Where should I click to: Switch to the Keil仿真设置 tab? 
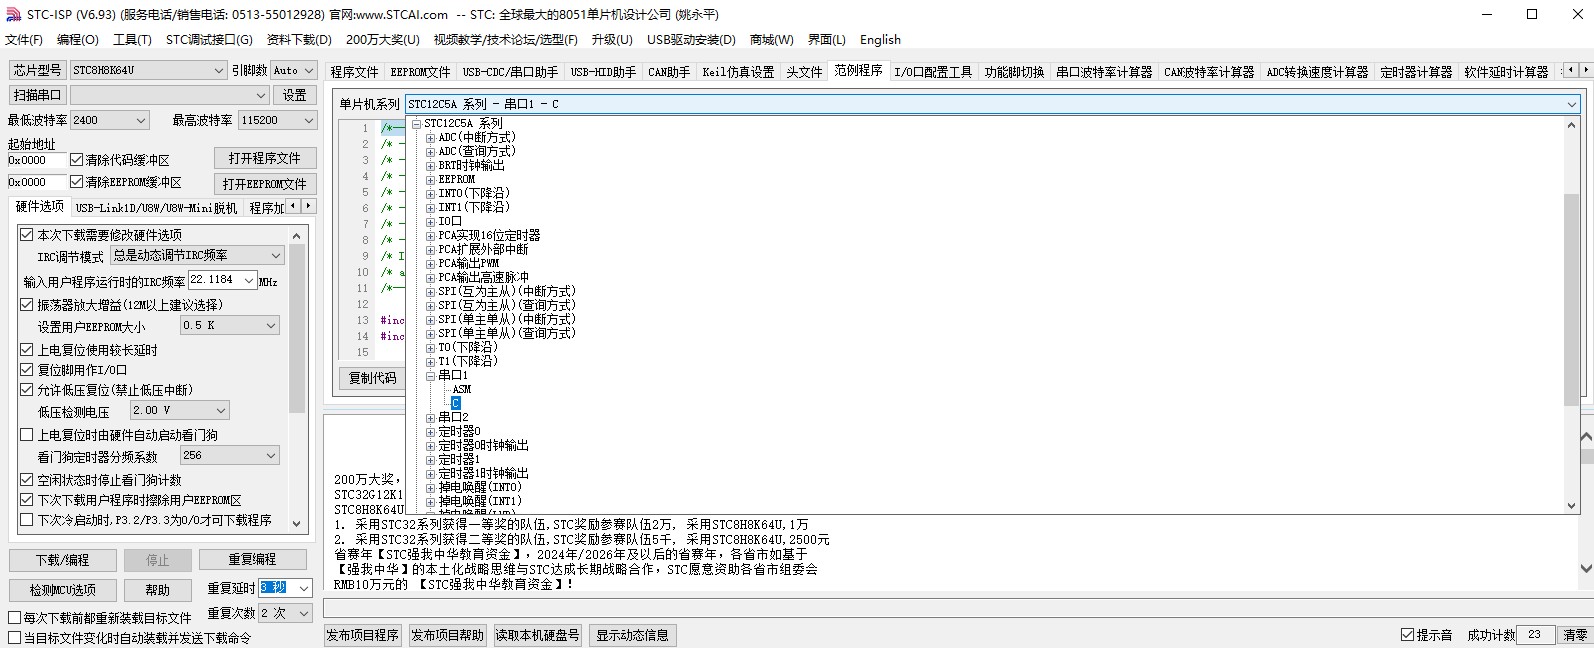738,72
